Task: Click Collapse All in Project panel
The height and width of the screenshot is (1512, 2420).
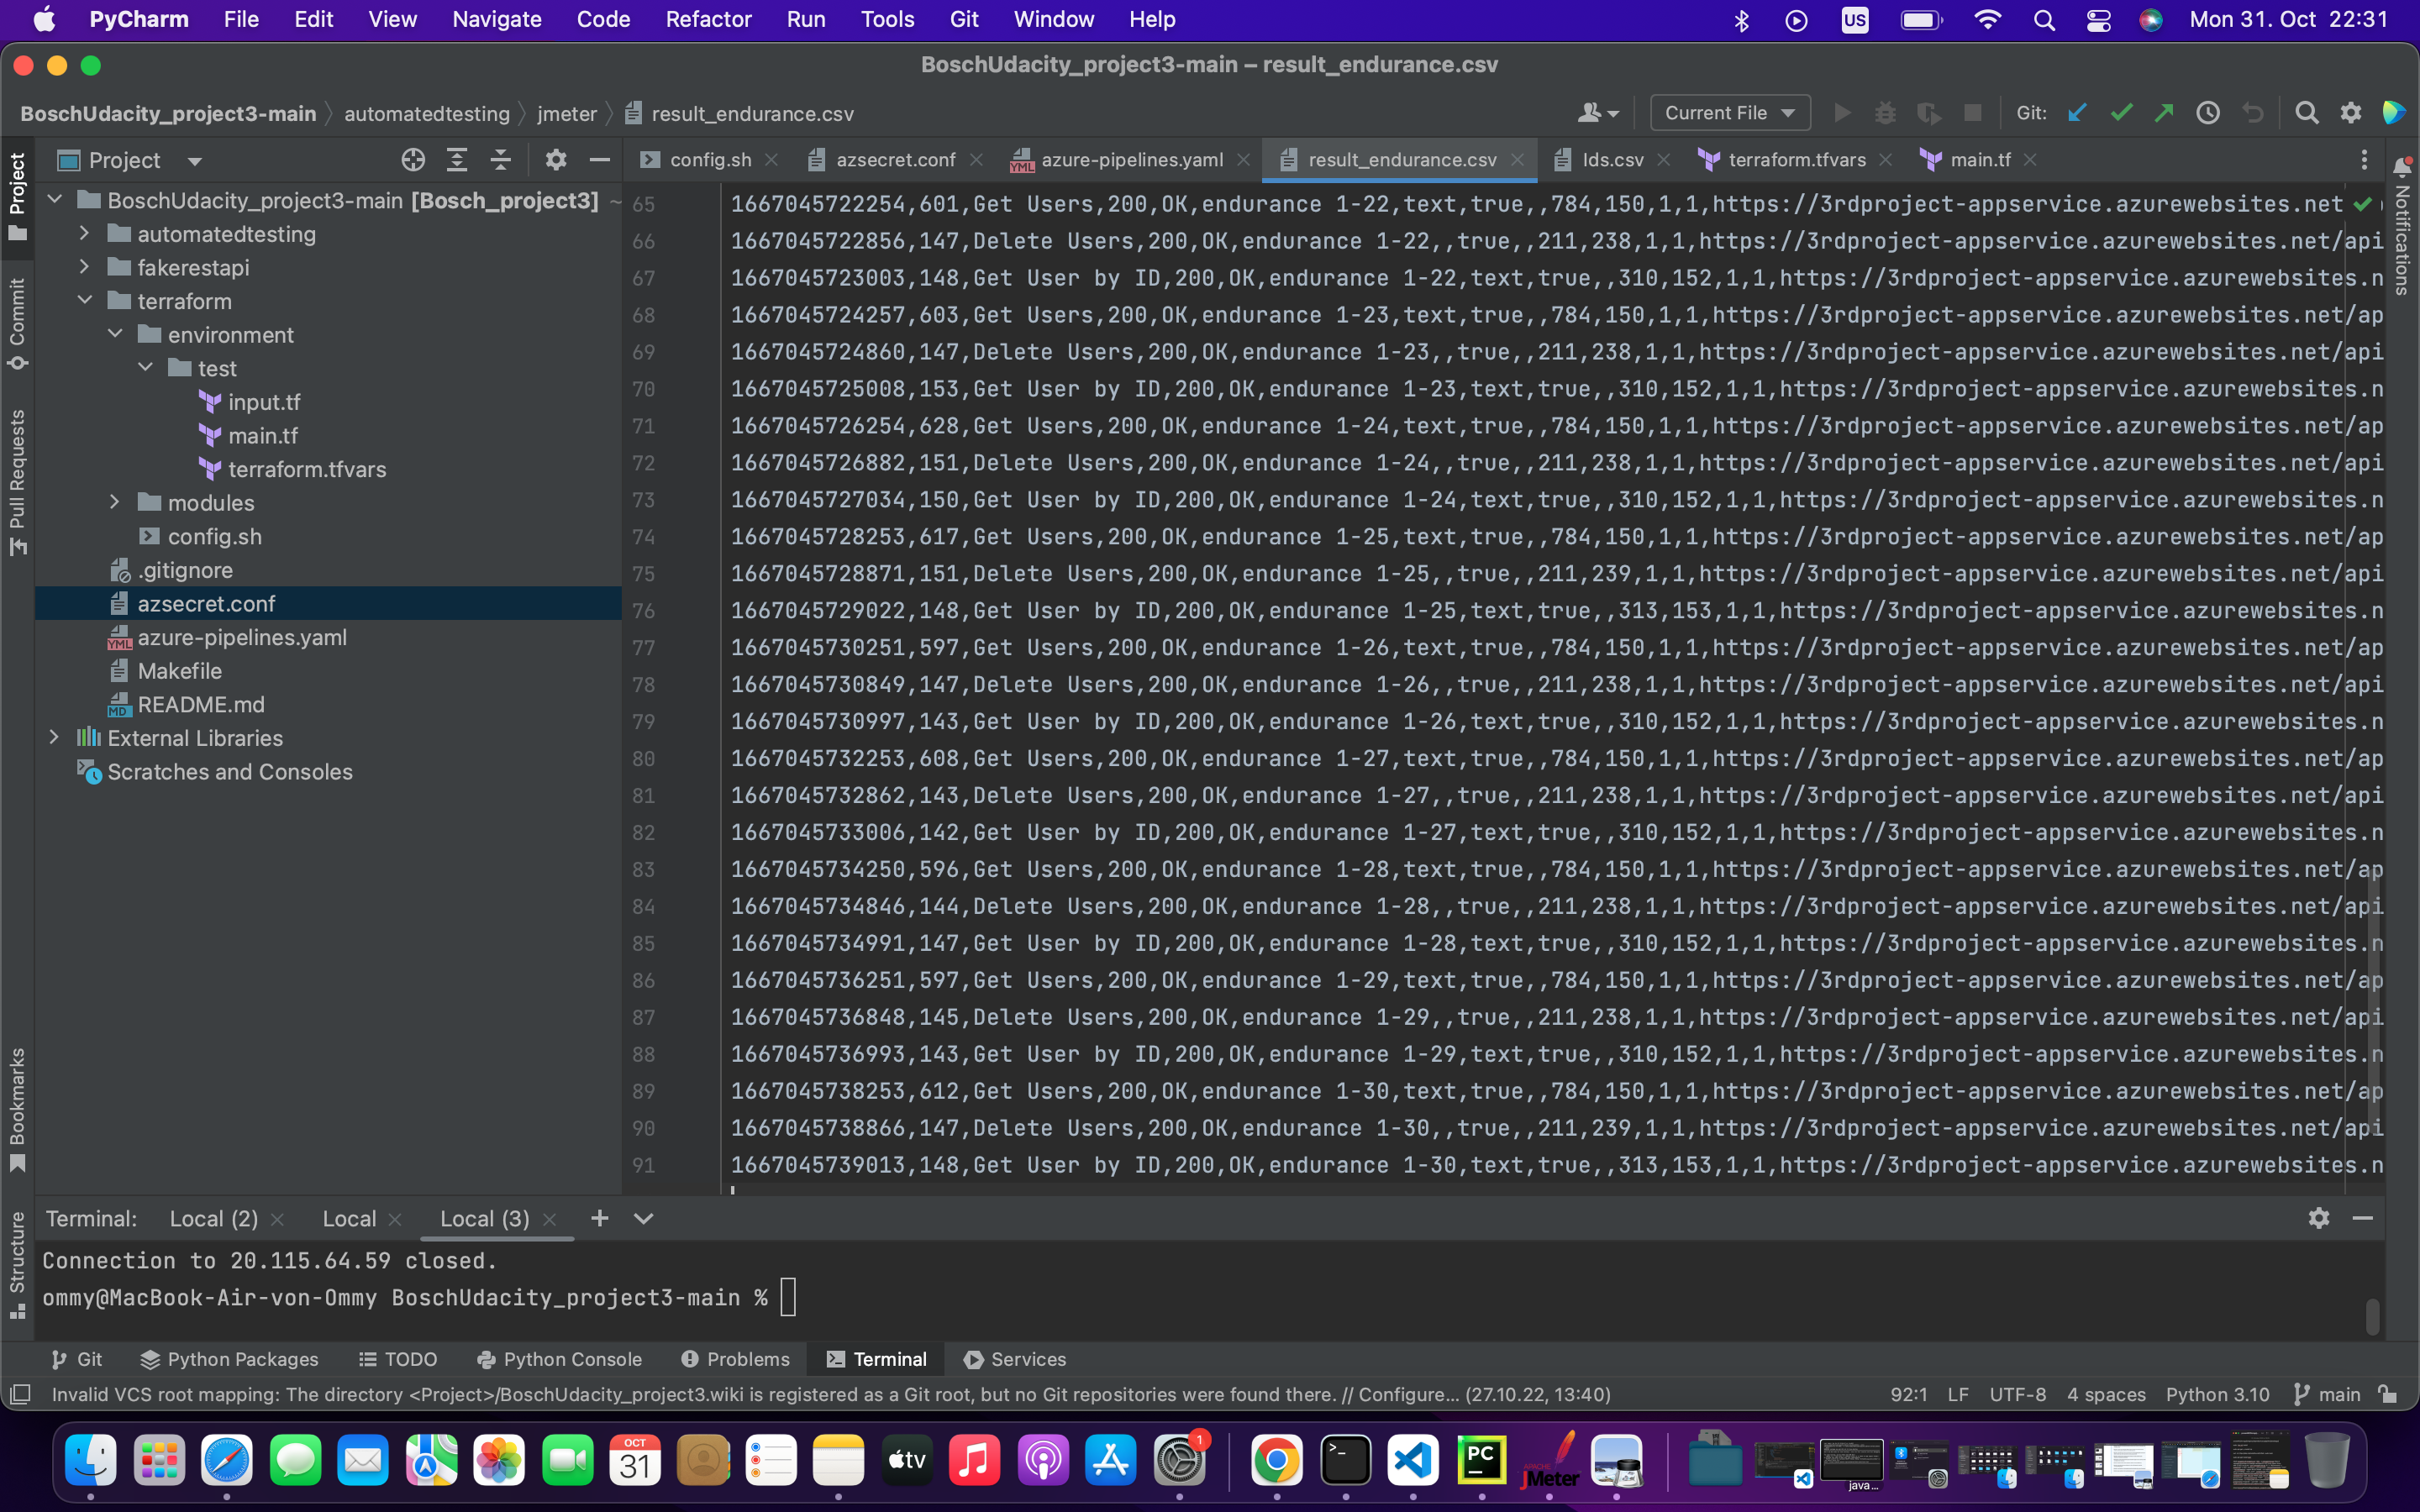Action: point(500,160)
